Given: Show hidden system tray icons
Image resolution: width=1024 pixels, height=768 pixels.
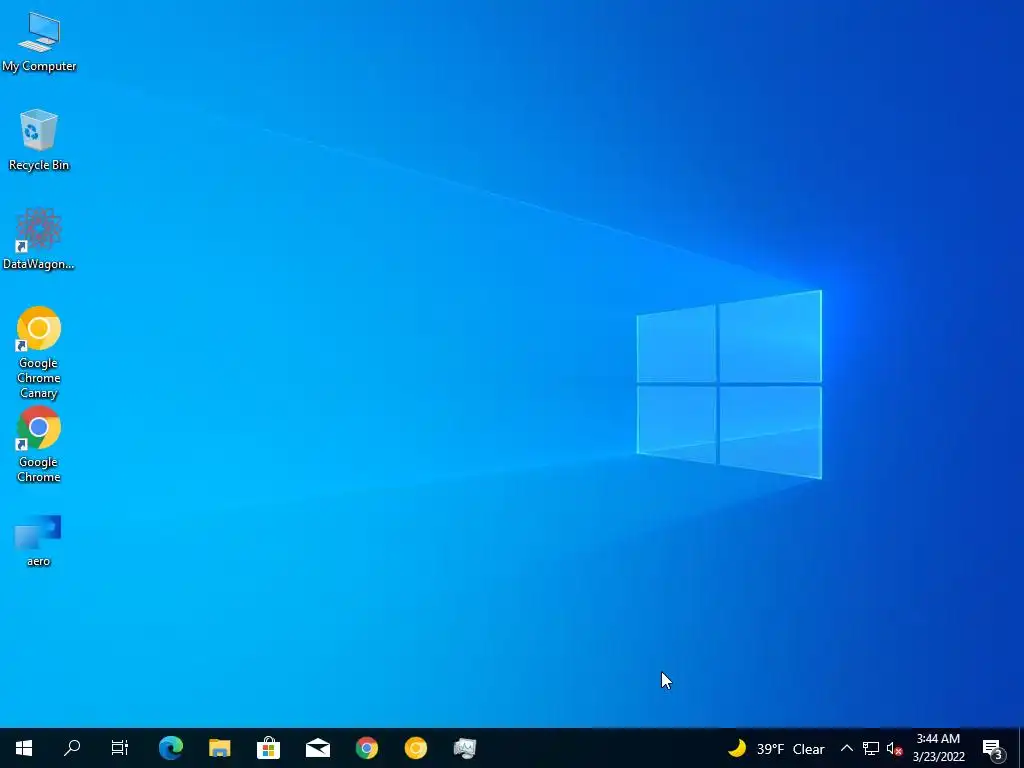Looking at the screenshot, I should (846, 748).
